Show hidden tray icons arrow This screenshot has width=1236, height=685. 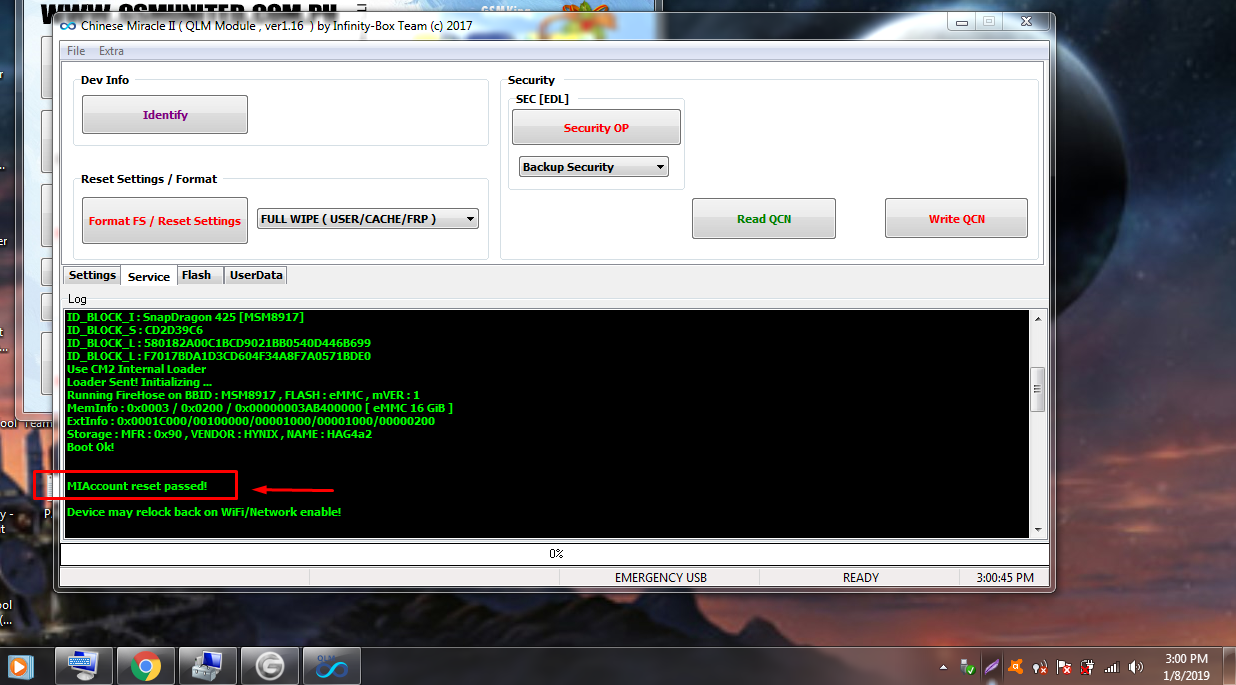point(943,667)
